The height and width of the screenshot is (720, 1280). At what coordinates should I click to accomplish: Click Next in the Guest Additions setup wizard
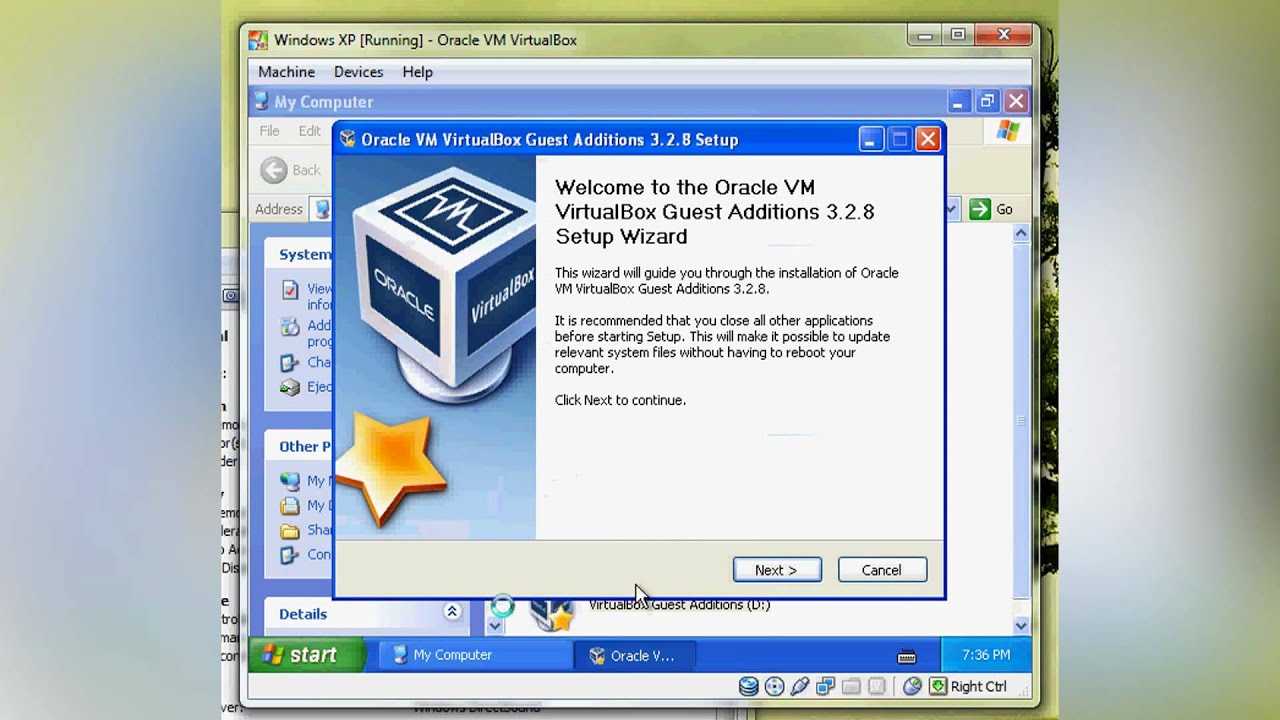777,570
